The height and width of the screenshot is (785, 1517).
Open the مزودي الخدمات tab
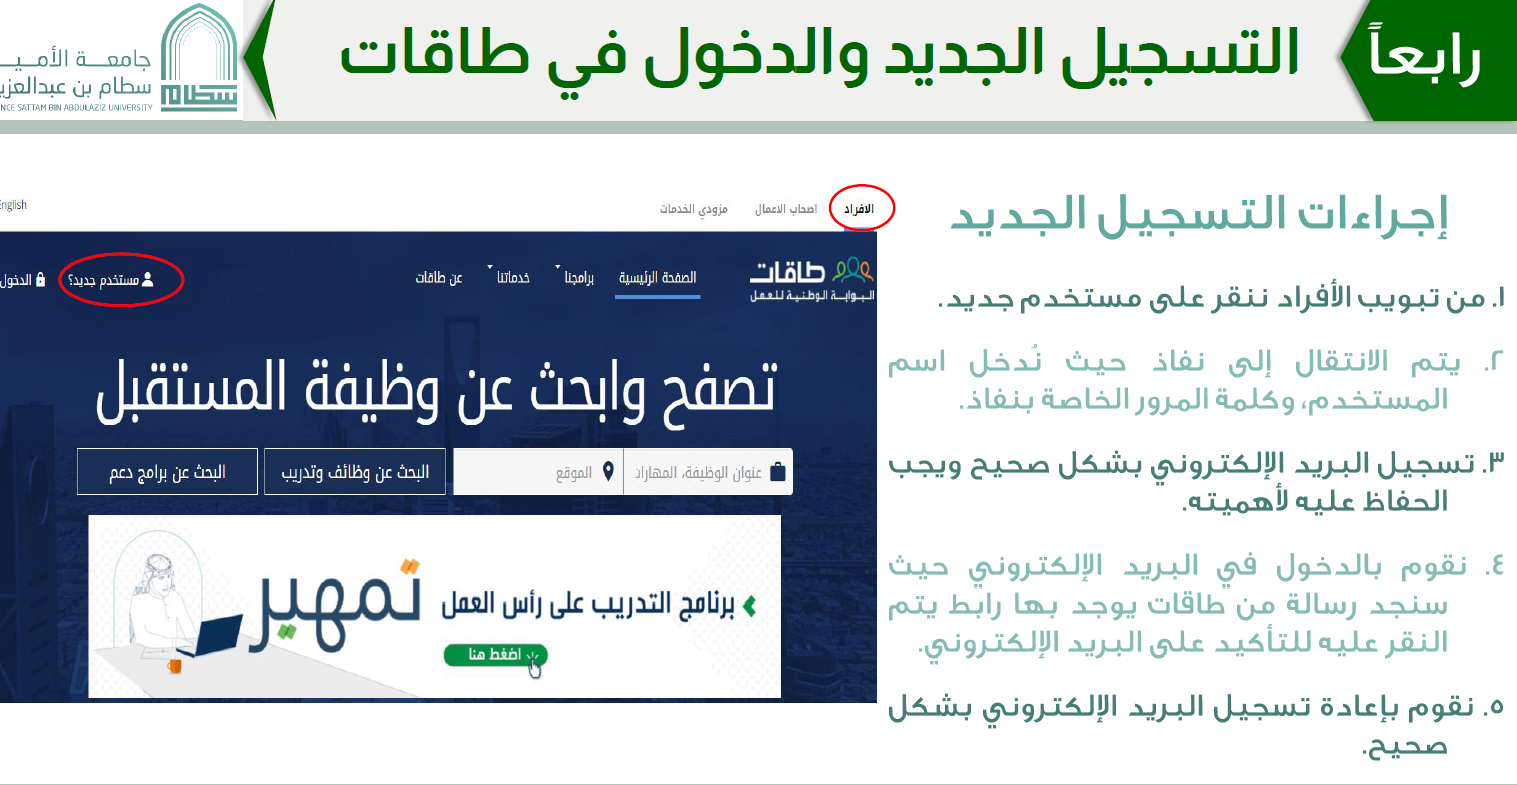[693, 209]
